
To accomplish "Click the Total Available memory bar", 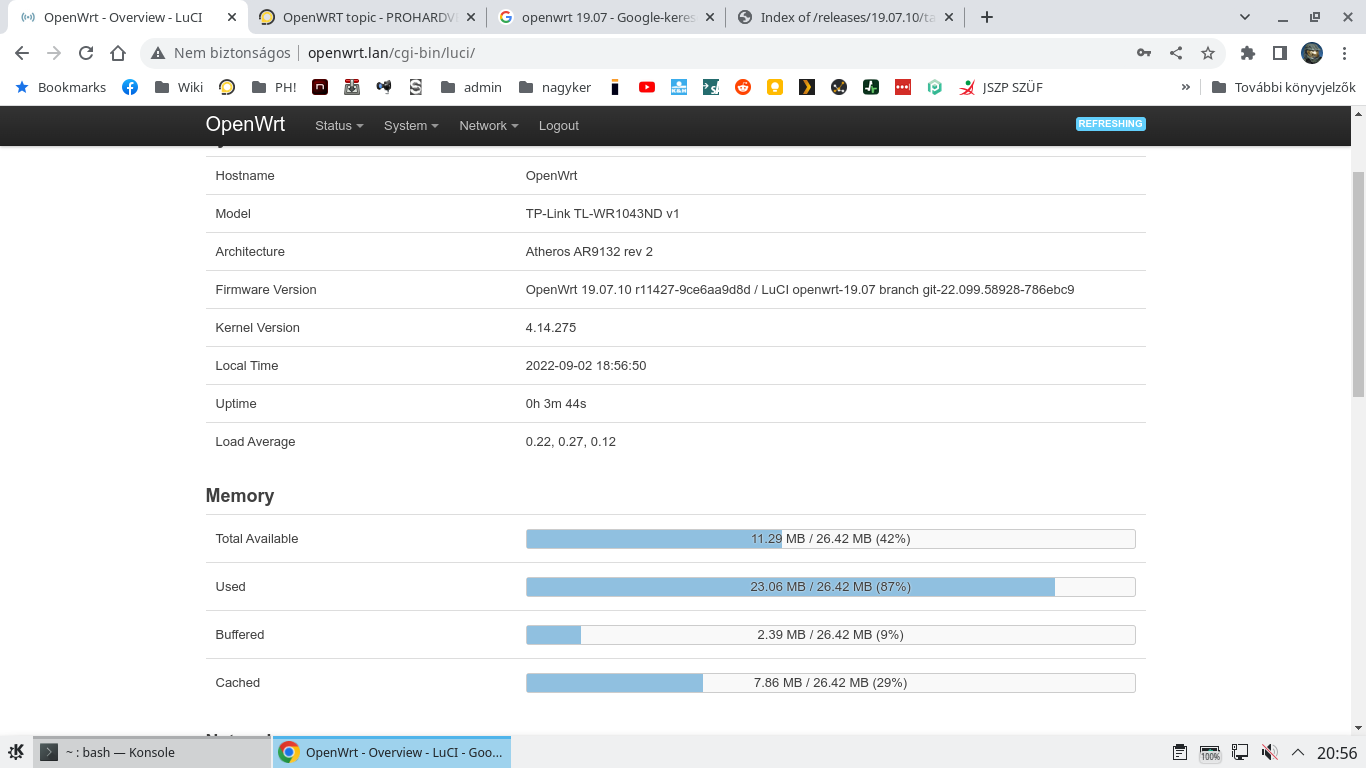I will (x=831, y=539).
